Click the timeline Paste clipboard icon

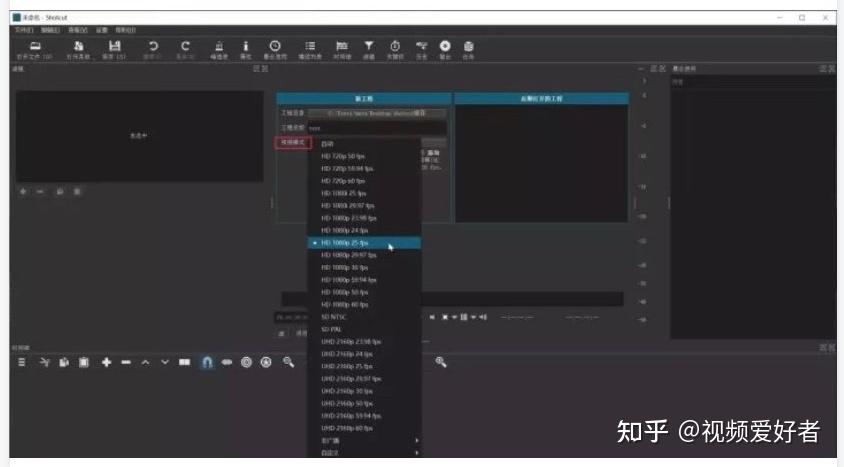[x=84, y=362]
